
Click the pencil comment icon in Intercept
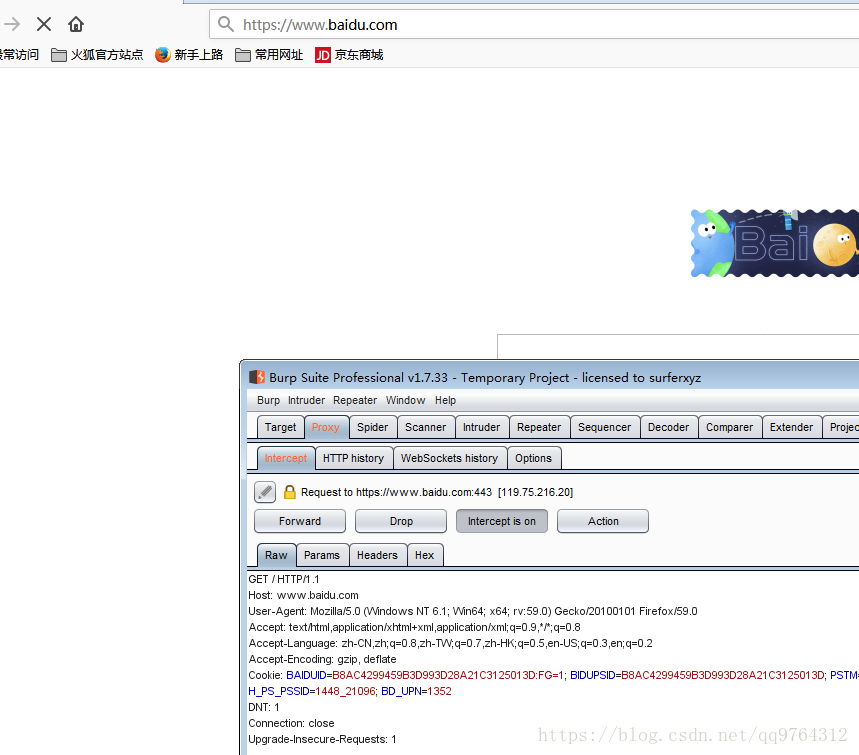click(x=265, y=492)
